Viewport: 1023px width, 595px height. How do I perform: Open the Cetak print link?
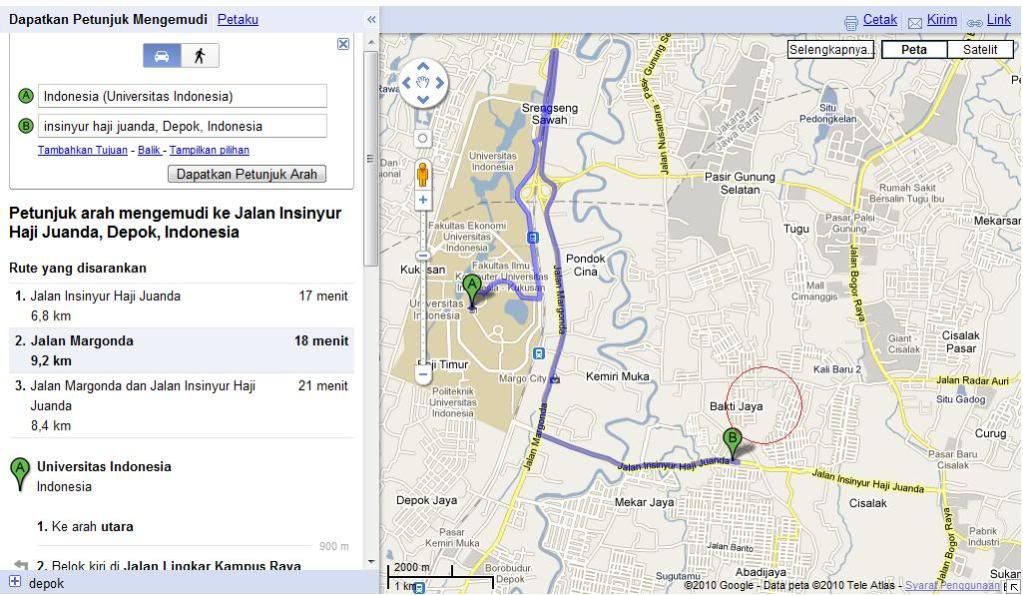coord(879,20)
